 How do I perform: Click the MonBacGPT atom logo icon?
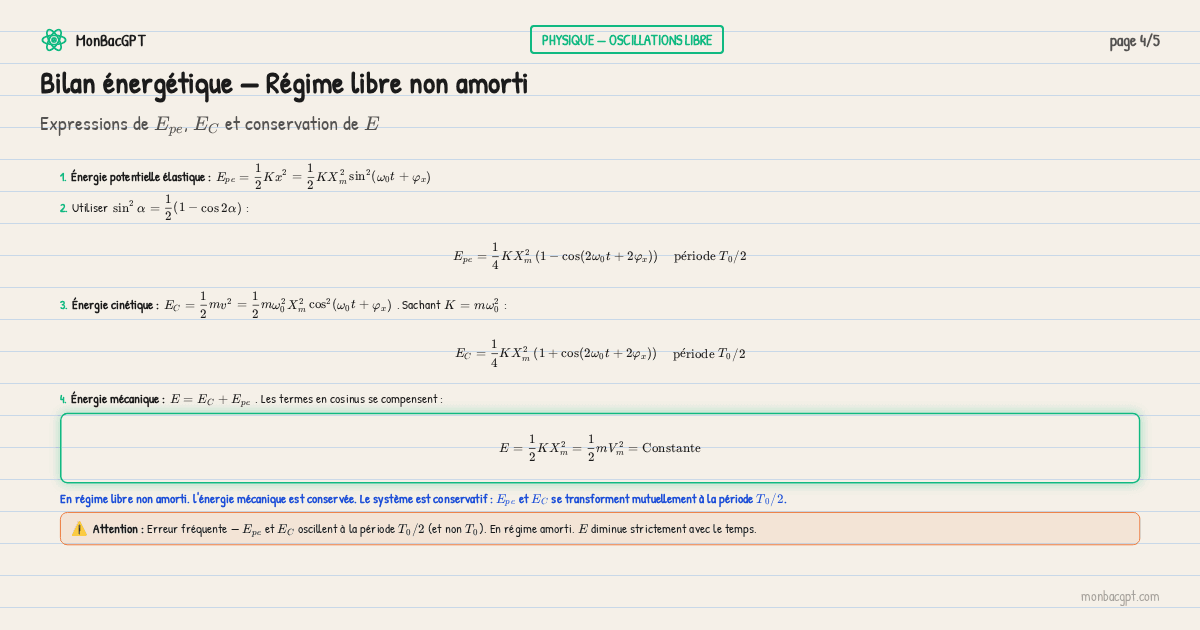pyautogui.click(x=53, y=40)
